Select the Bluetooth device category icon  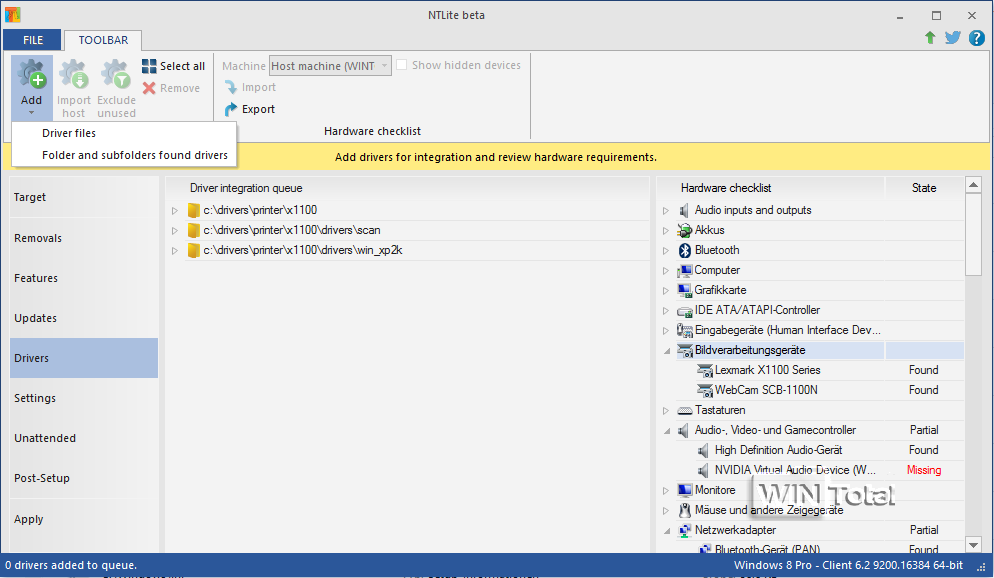[x=685, y=250]
